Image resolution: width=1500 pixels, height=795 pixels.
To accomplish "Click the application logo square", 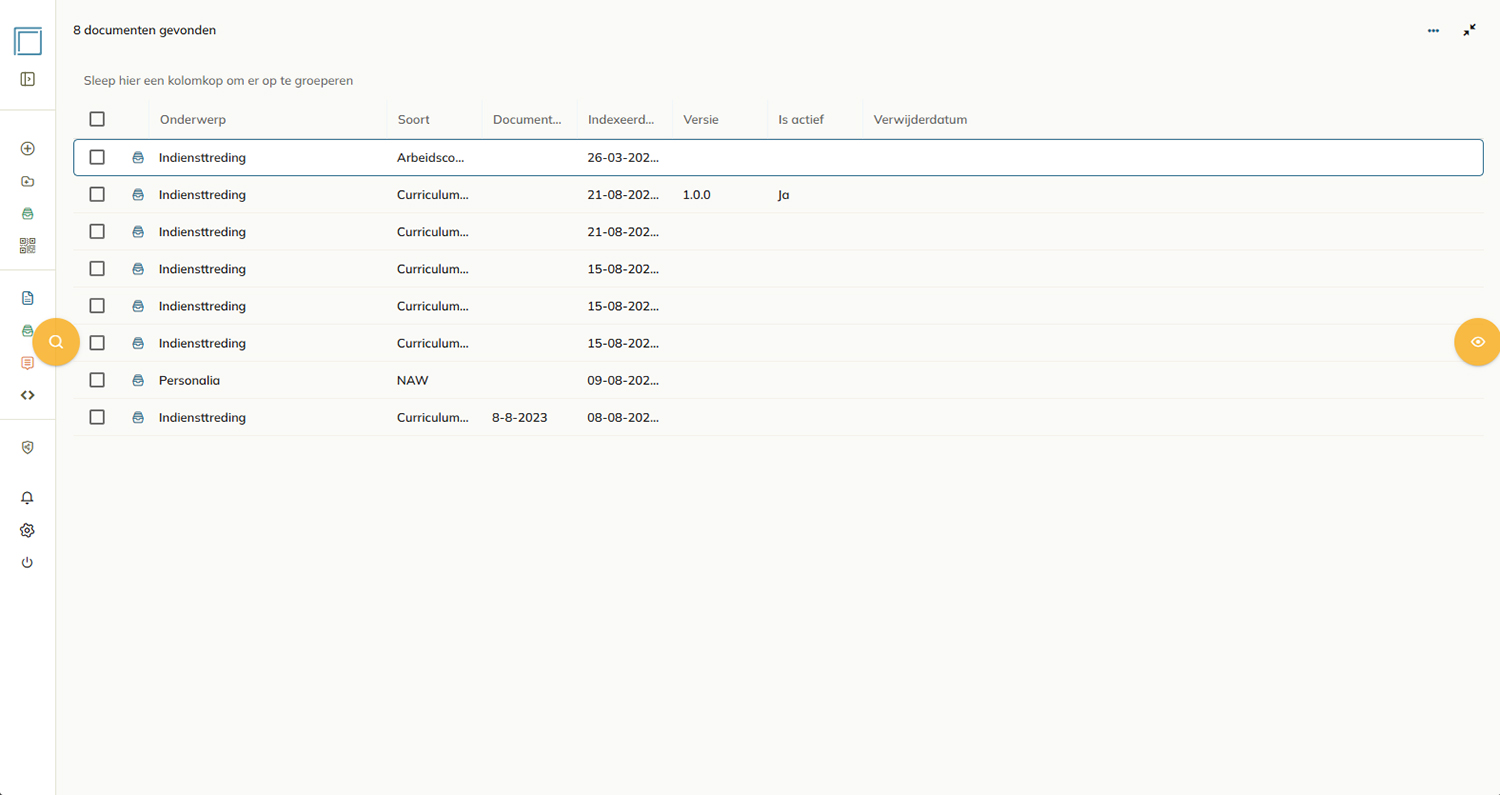I will (27, 41).
